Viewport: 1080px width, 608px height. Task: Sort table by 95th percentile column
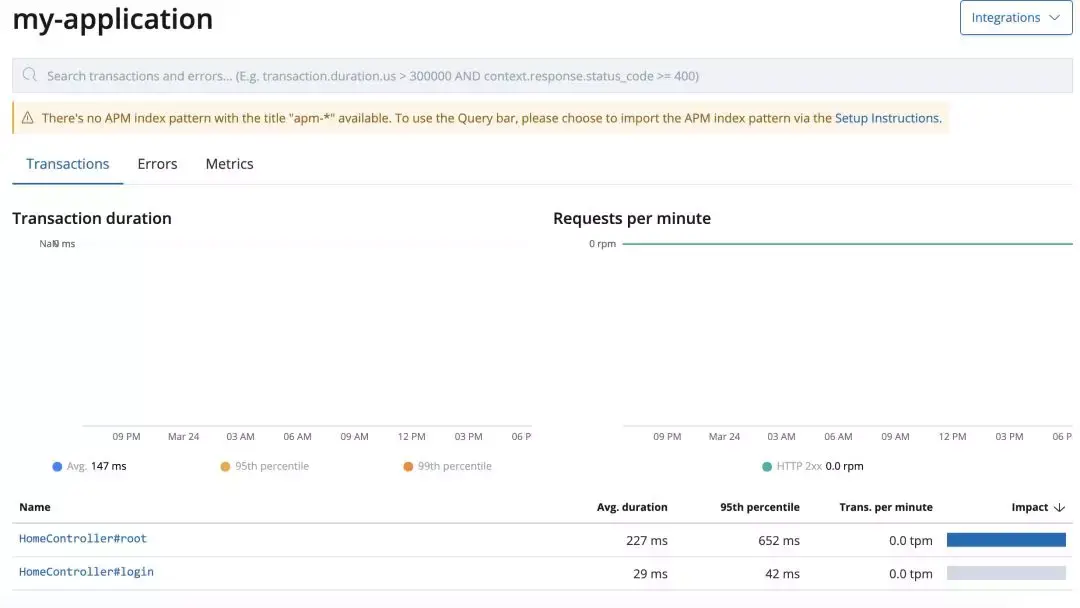click(x=759, y=508)
